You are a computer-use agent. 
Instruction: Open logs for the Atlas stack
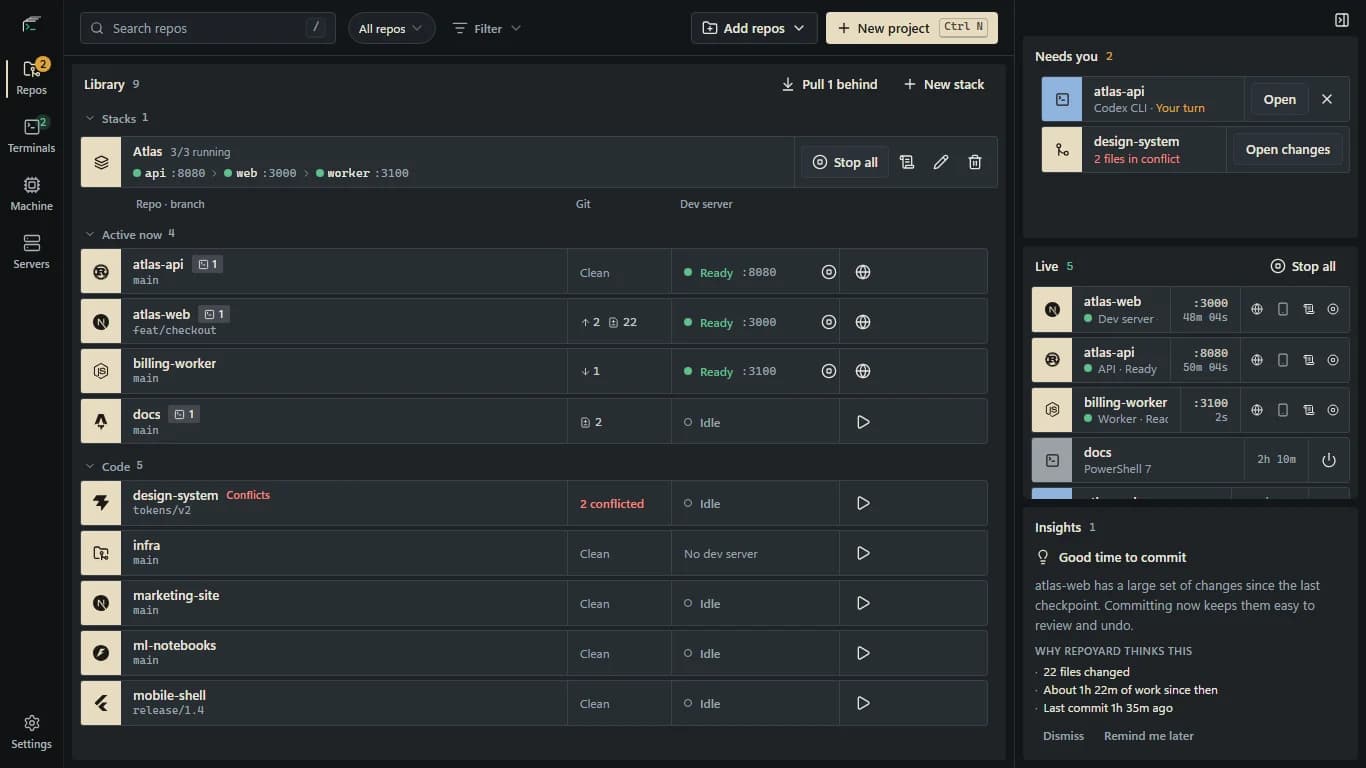907,162
